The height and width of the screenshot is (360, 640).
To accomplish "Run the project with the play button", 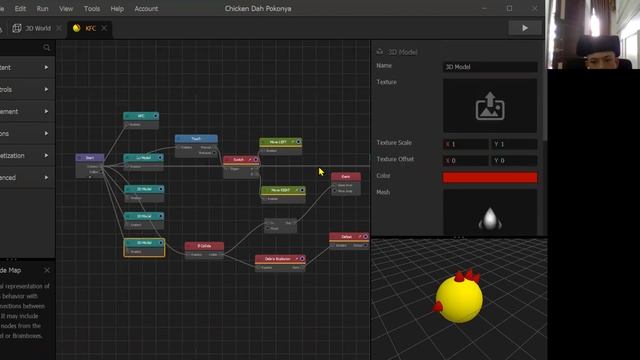I will pos(525,28).
